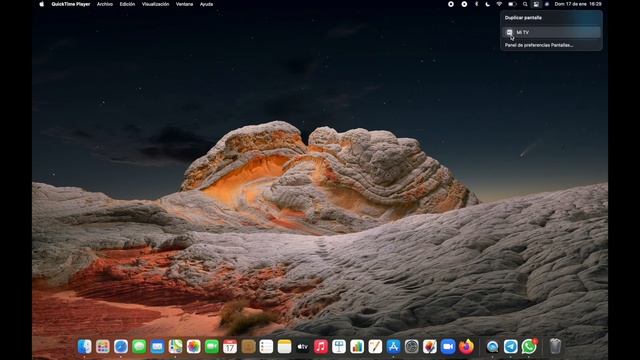Open Mail from the Dock
Screen dimensions: 640x360
tap(157, 347)
